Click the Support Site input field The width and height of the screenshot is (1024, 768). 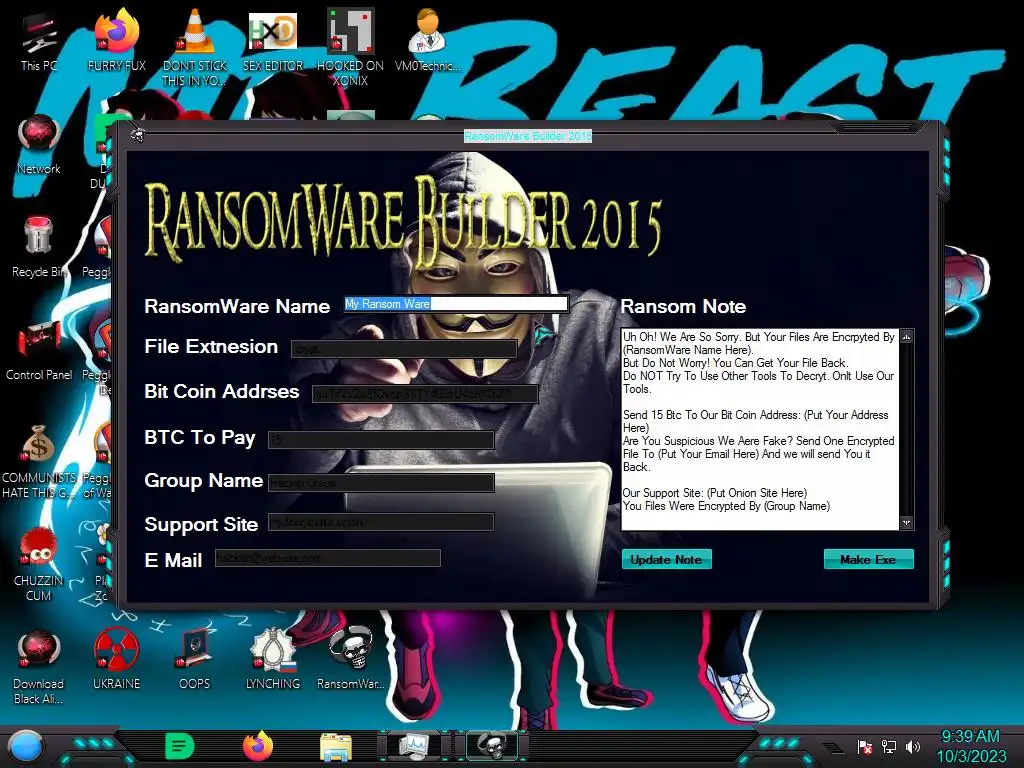(x=381, y=522)
